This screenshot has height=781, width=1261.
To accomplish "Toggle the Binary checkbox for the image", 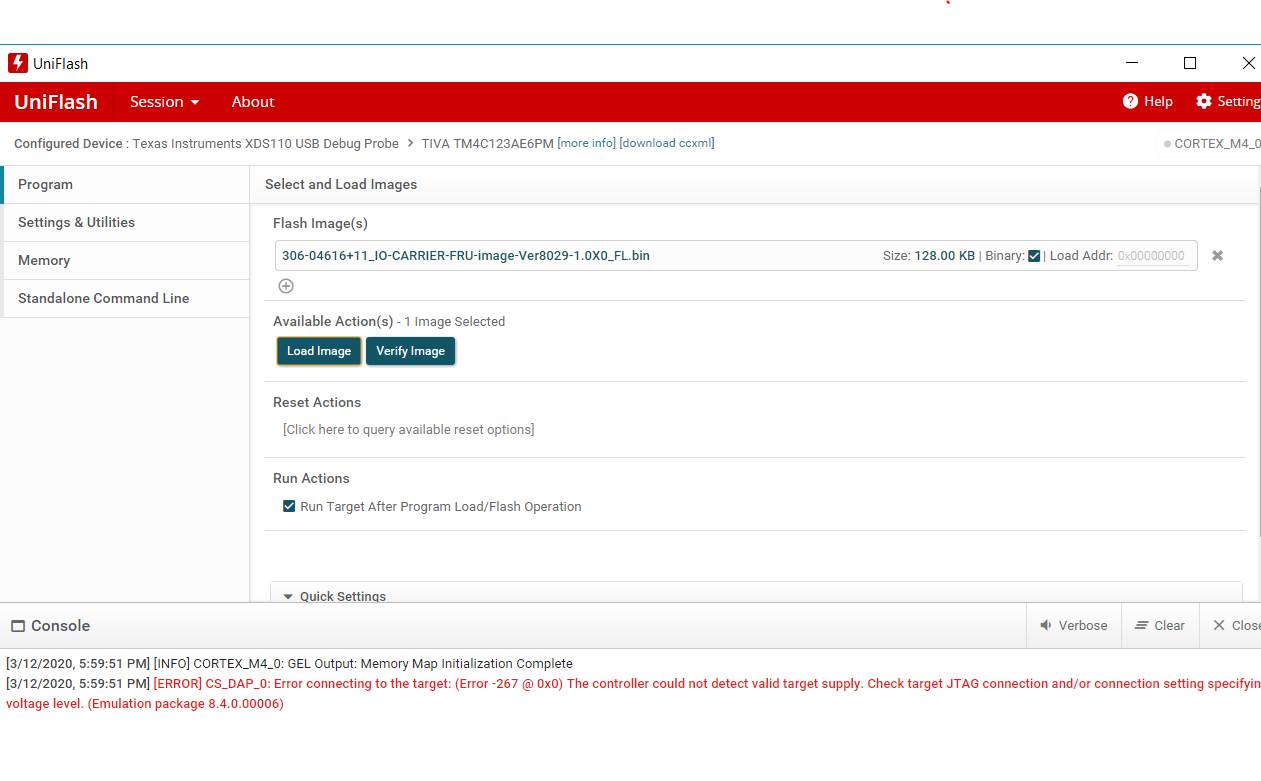I will (x=1034, y=255).
